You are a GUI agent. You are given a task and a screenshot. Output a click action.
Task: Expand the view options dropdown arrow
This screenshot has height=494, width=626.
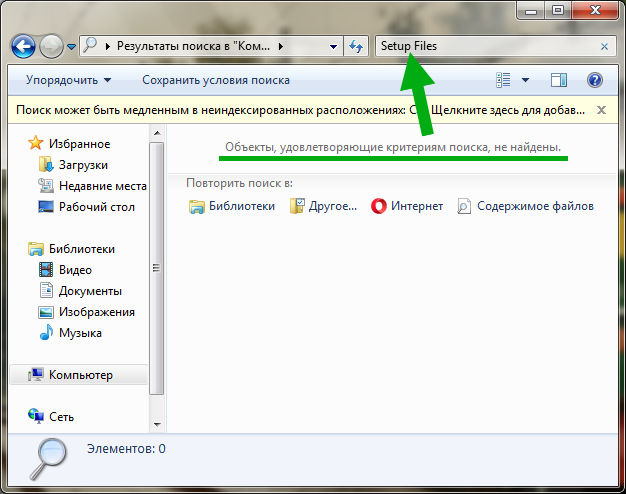tap(525, 80)
